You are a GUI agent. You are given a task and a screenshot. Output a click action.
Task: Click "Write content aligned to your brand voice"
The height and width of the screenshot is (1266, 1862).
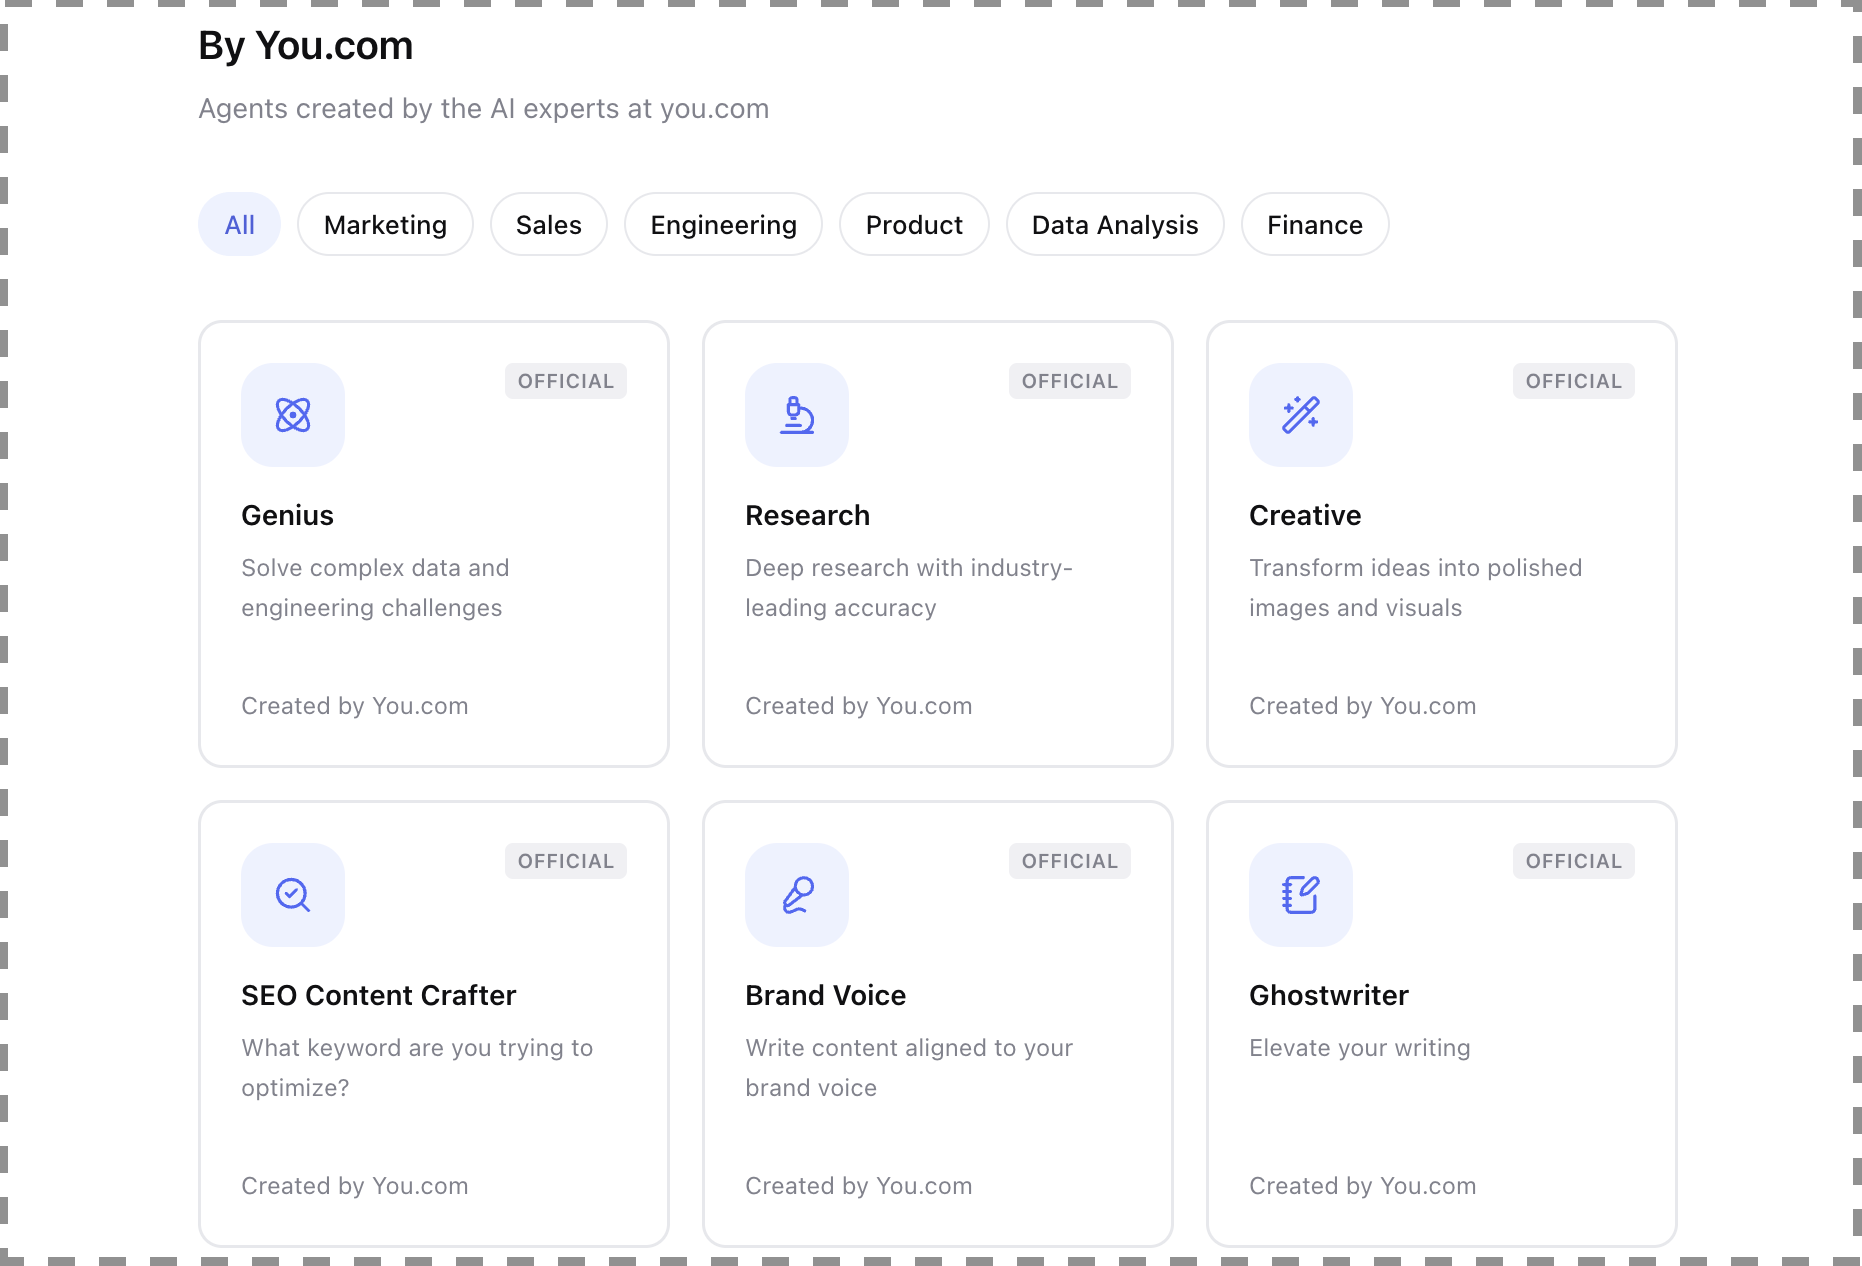(x=909, y=1068)
